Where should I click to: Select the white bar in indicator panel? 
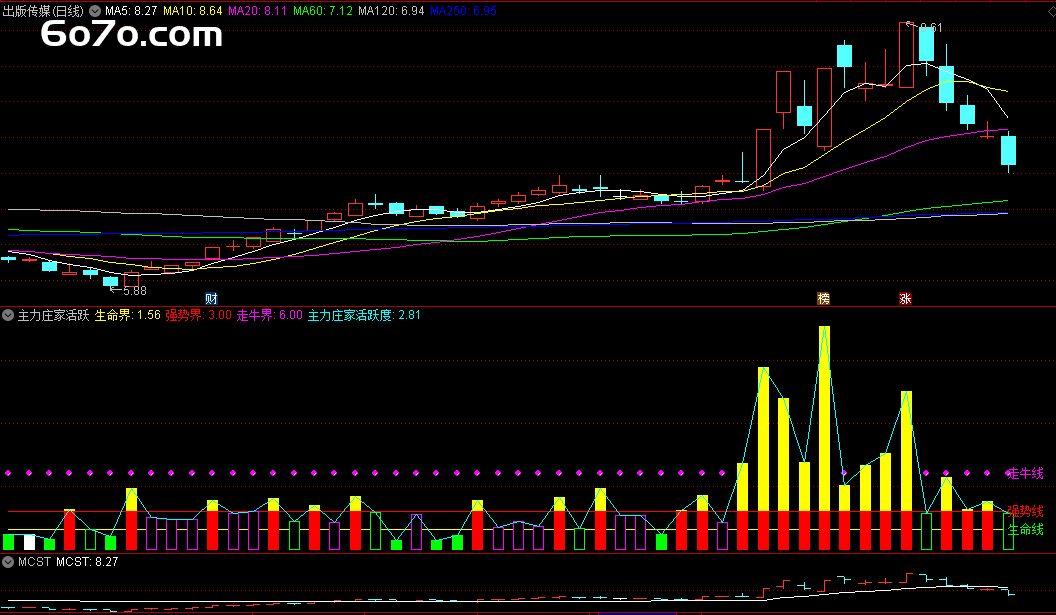pos(29,542)
